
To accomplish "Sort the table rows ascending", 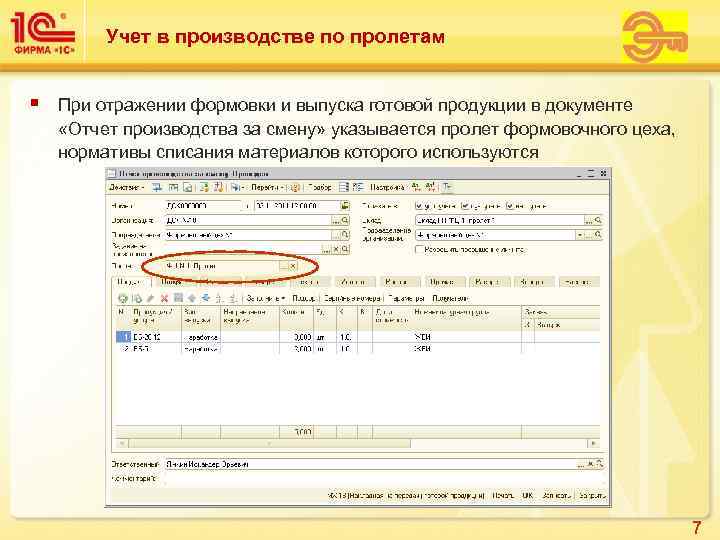I will click(219, 298).
